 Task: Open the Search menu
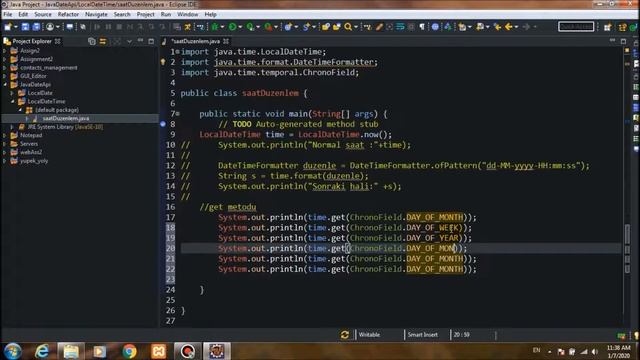click(122, 14)
